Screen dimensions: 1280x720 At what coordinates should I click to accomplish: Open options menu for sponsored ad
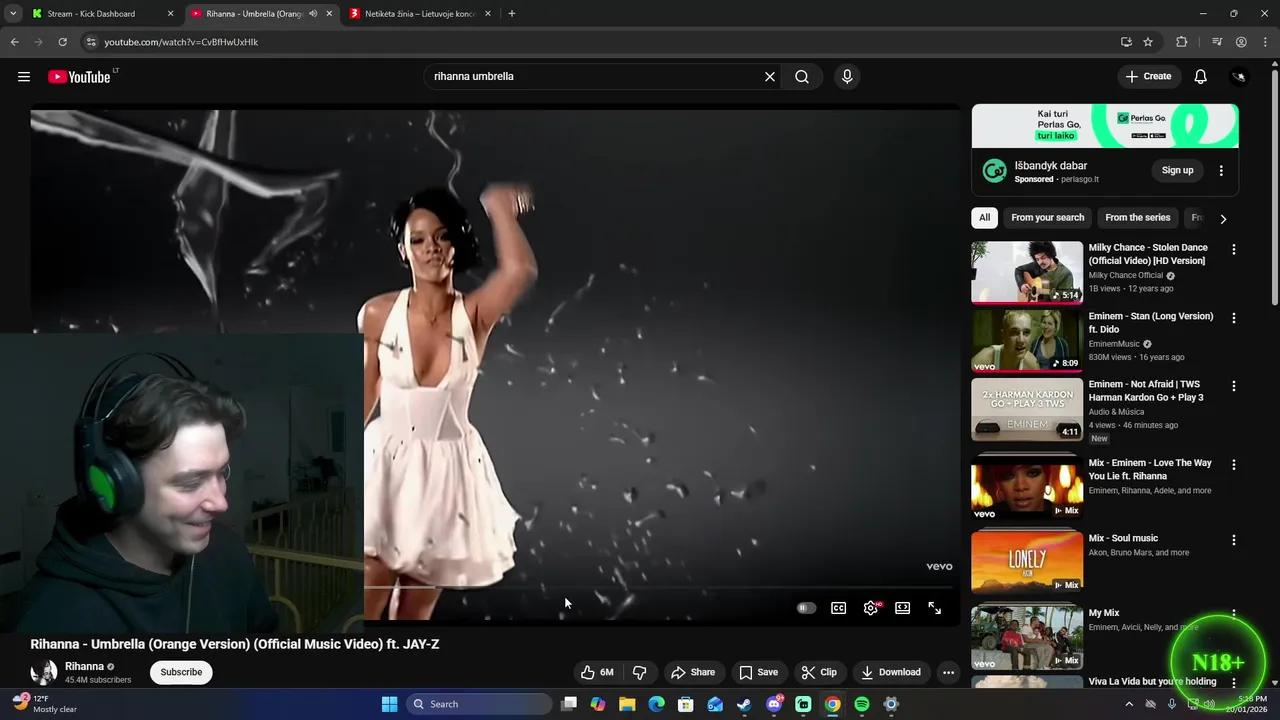[1221, 170]
